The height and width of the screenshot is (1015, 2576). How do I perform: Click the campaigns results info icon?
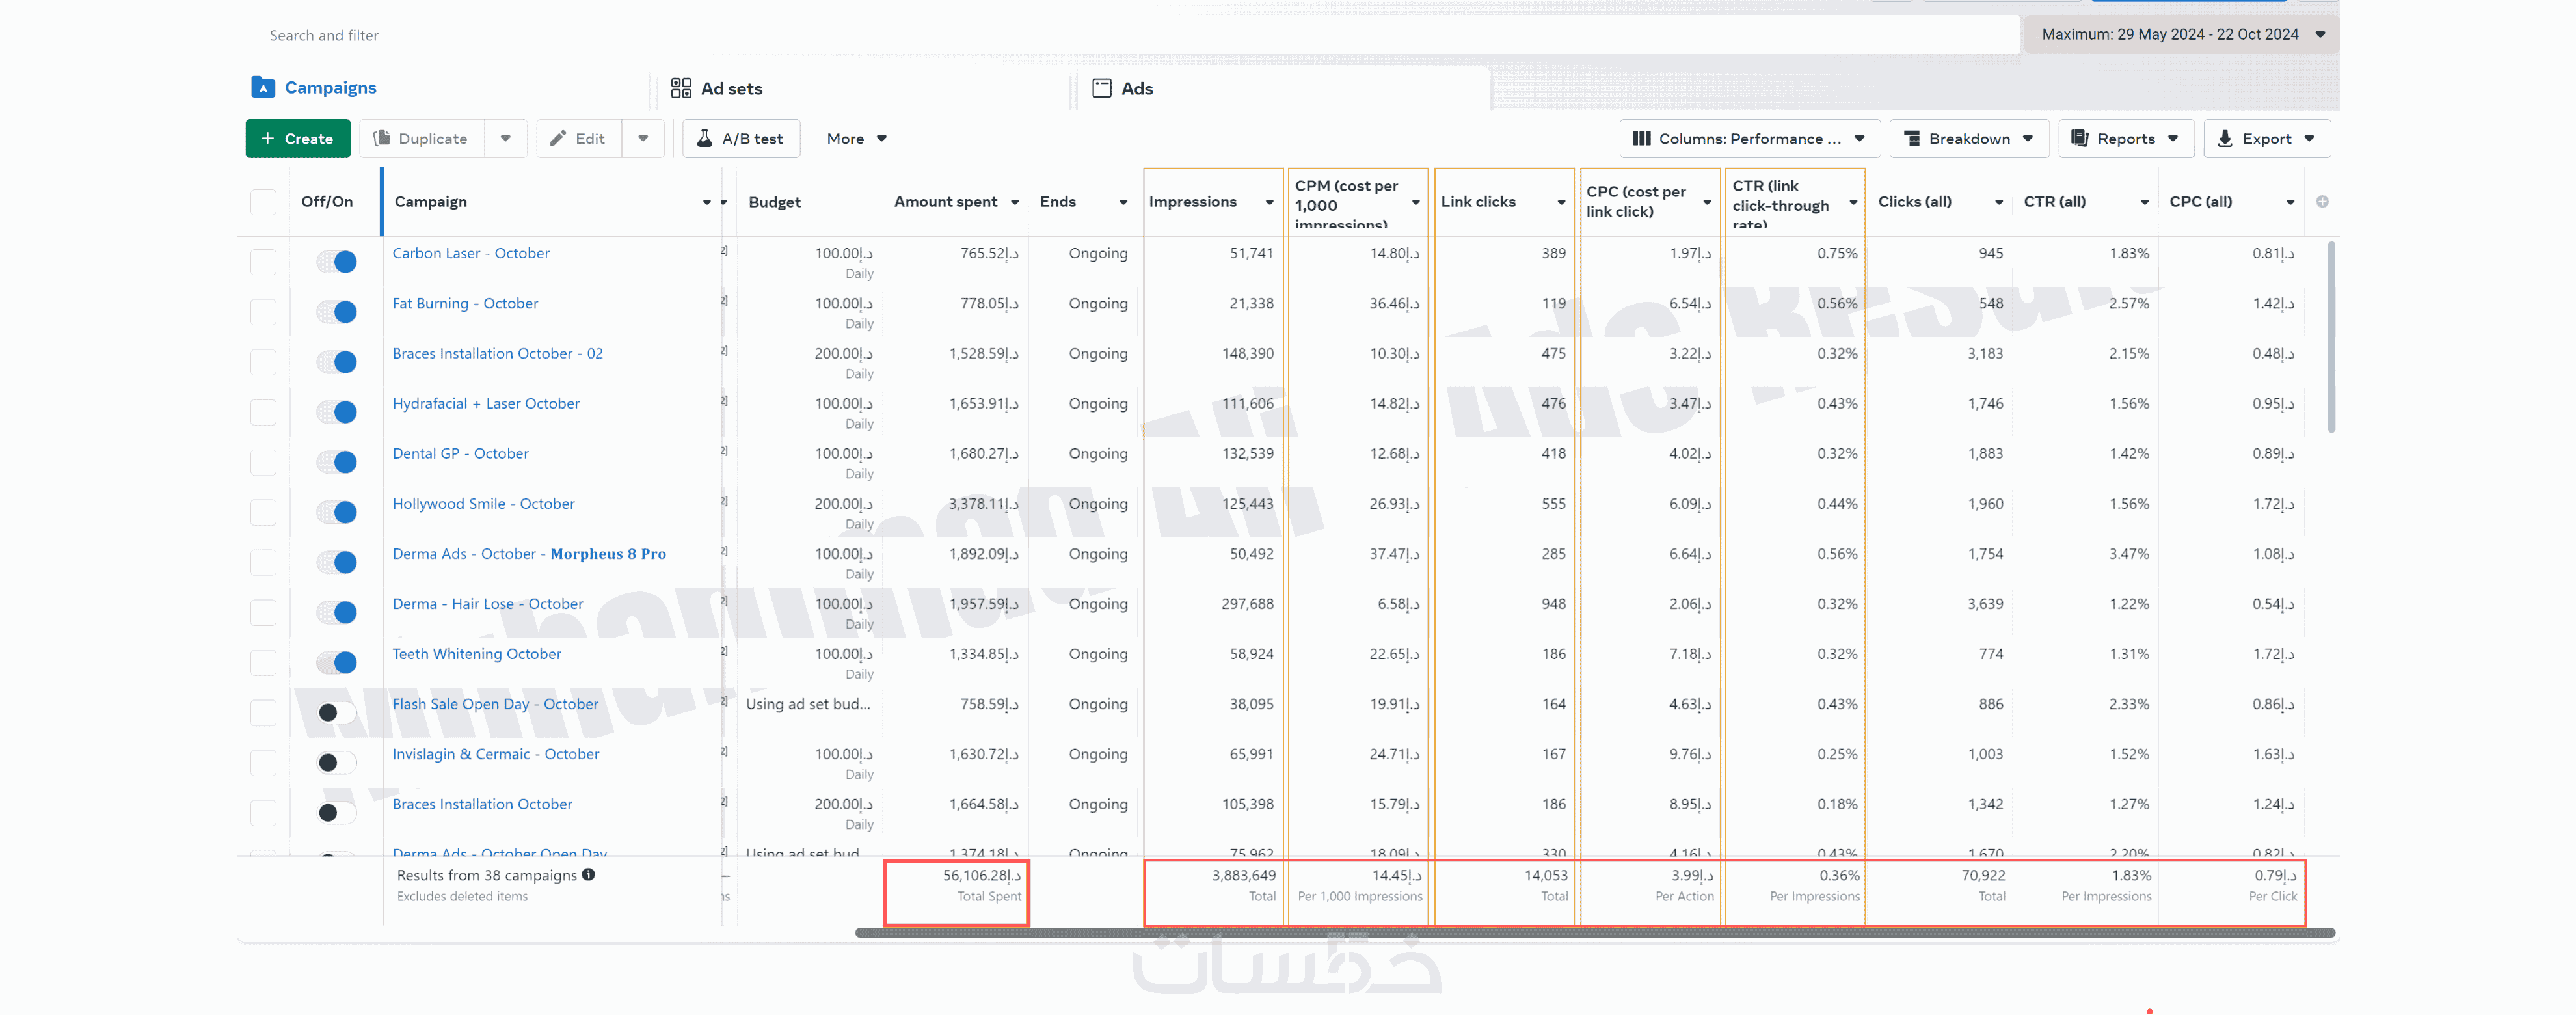pyautogui.click(x=588, y=874)
